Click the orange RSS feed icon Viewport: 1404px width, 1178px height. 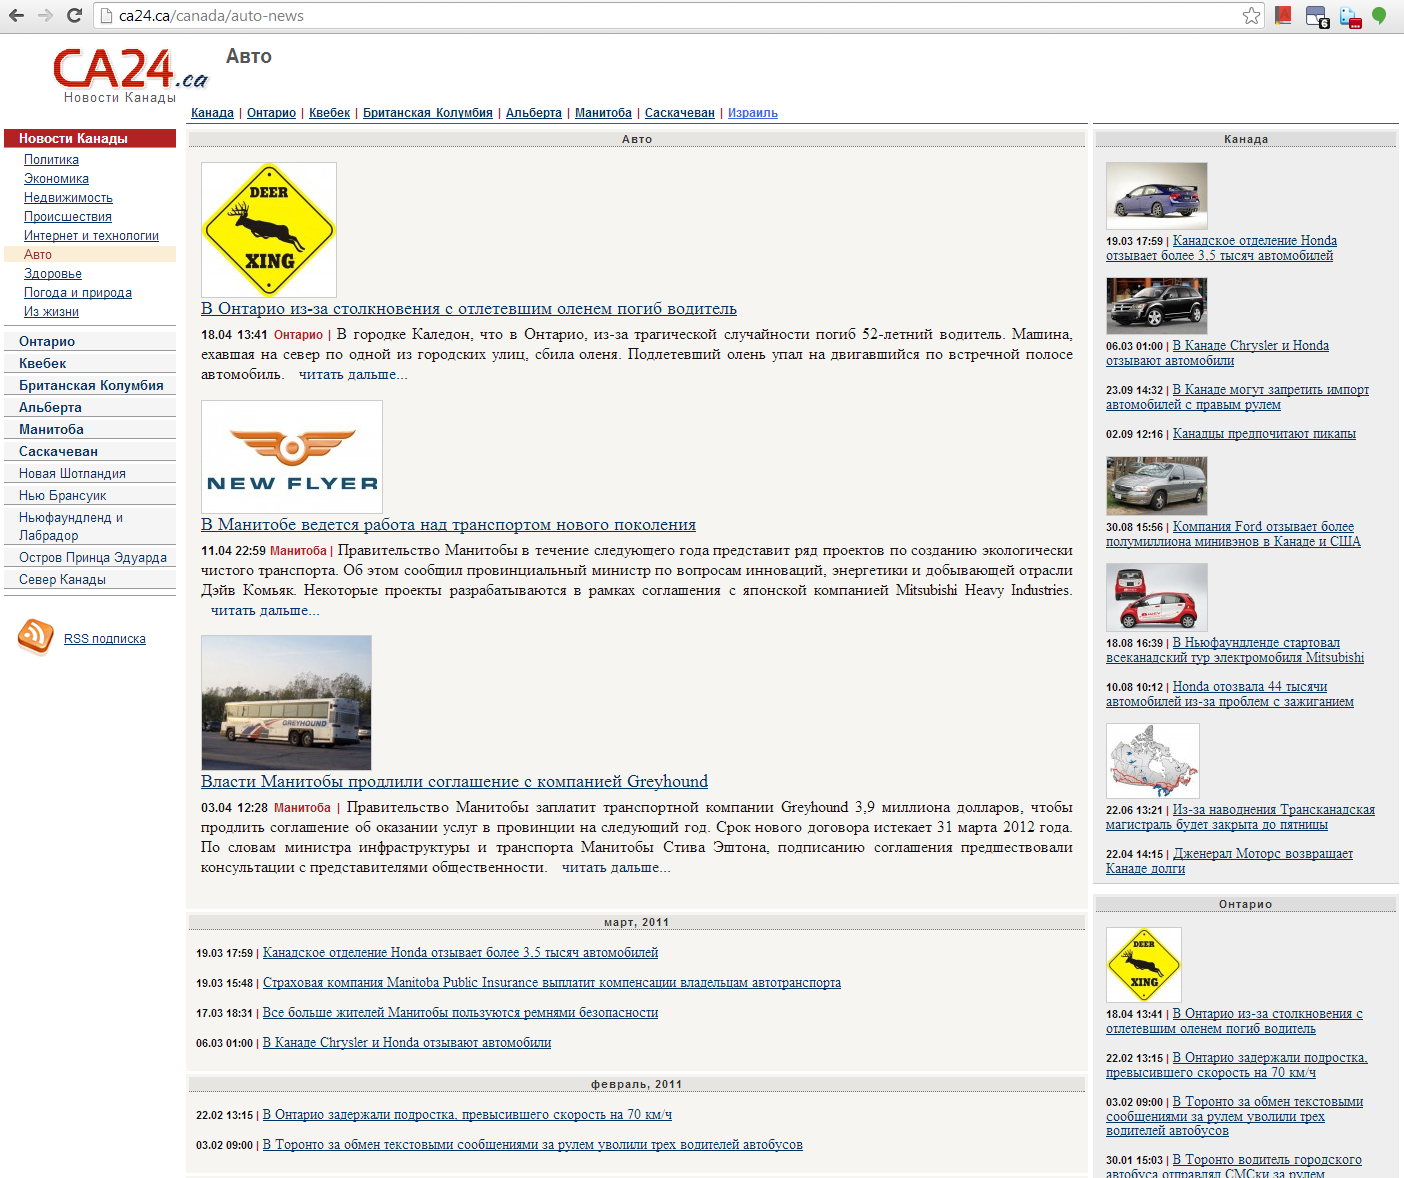pyautogui.click(x=36, y=637)
